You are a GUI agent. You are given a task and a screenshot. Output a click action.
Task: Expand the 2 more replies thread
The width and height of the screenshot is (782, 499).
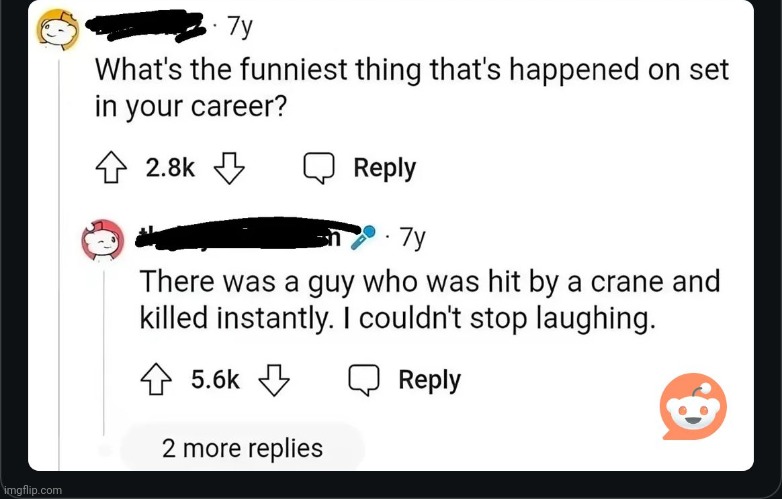[x=242, y=448]
